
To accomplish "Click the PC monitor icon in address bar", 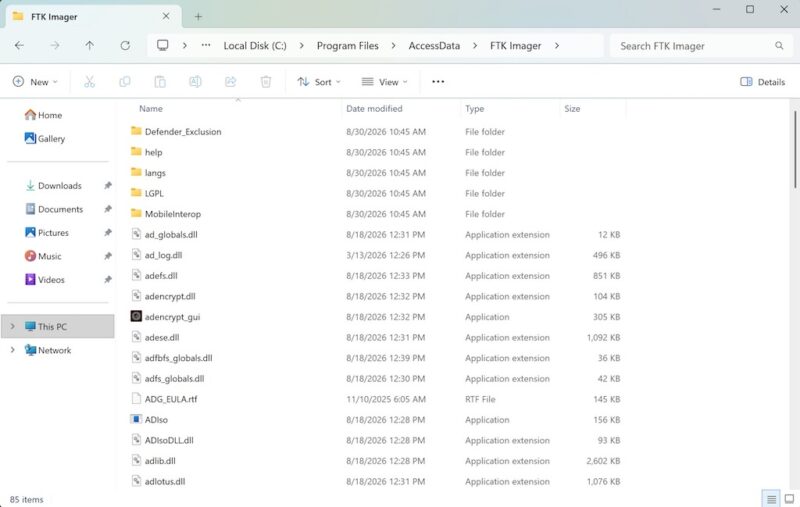I will 163,45.
